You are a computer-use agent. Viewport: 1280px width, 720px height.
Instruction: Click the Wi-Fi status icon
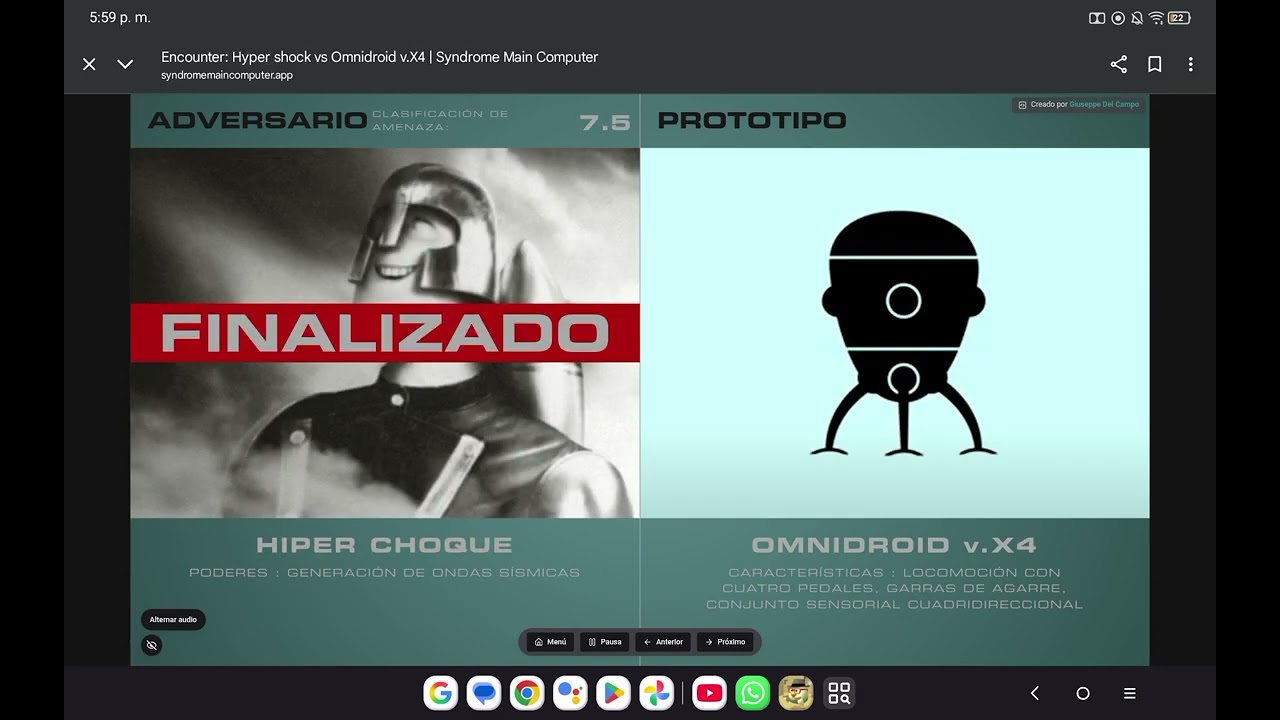pyautogui.click(x=1157, y=18)
